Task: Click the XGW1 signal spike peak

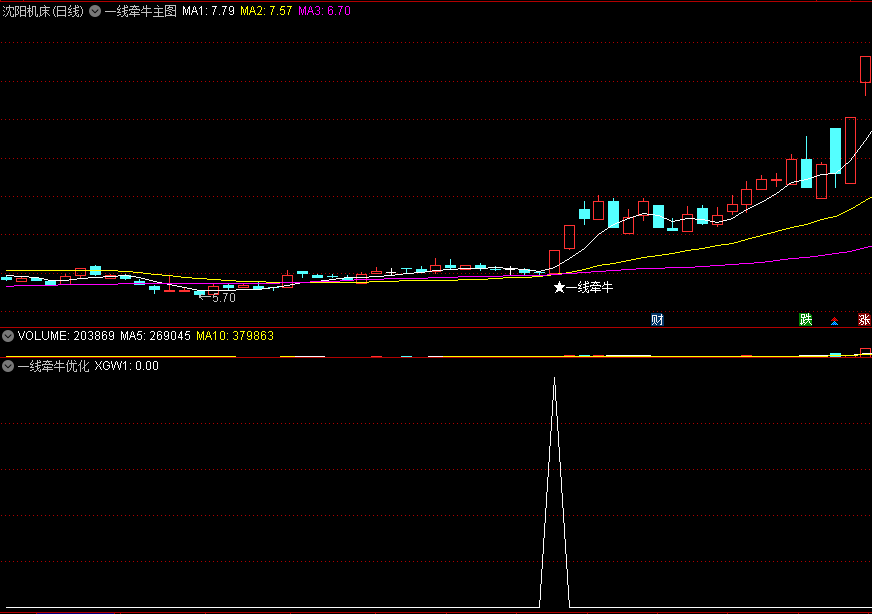Action: tap(554, 379)
